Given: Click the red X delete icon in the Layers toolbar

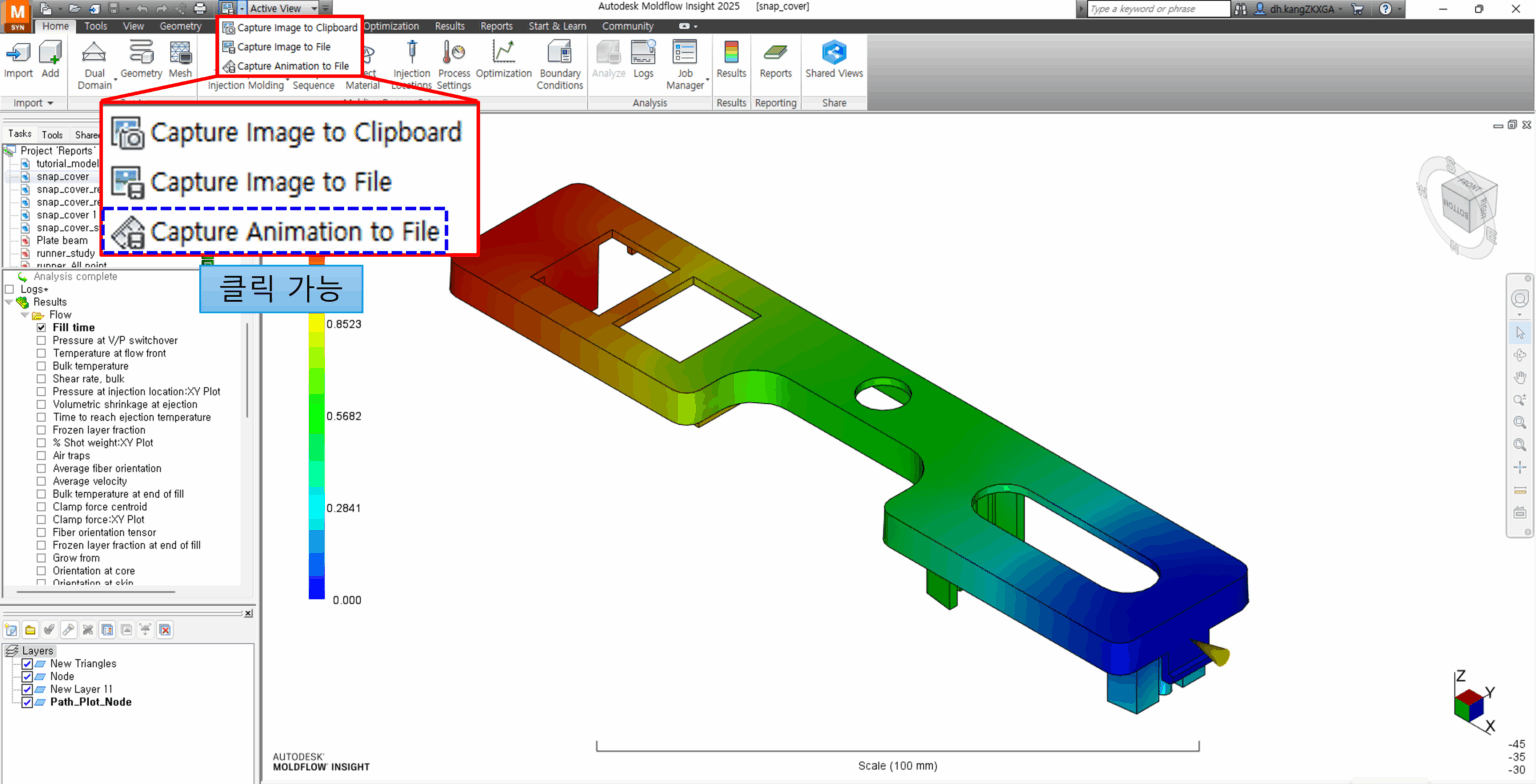Looking at the screenshot, I should point(165,630).
